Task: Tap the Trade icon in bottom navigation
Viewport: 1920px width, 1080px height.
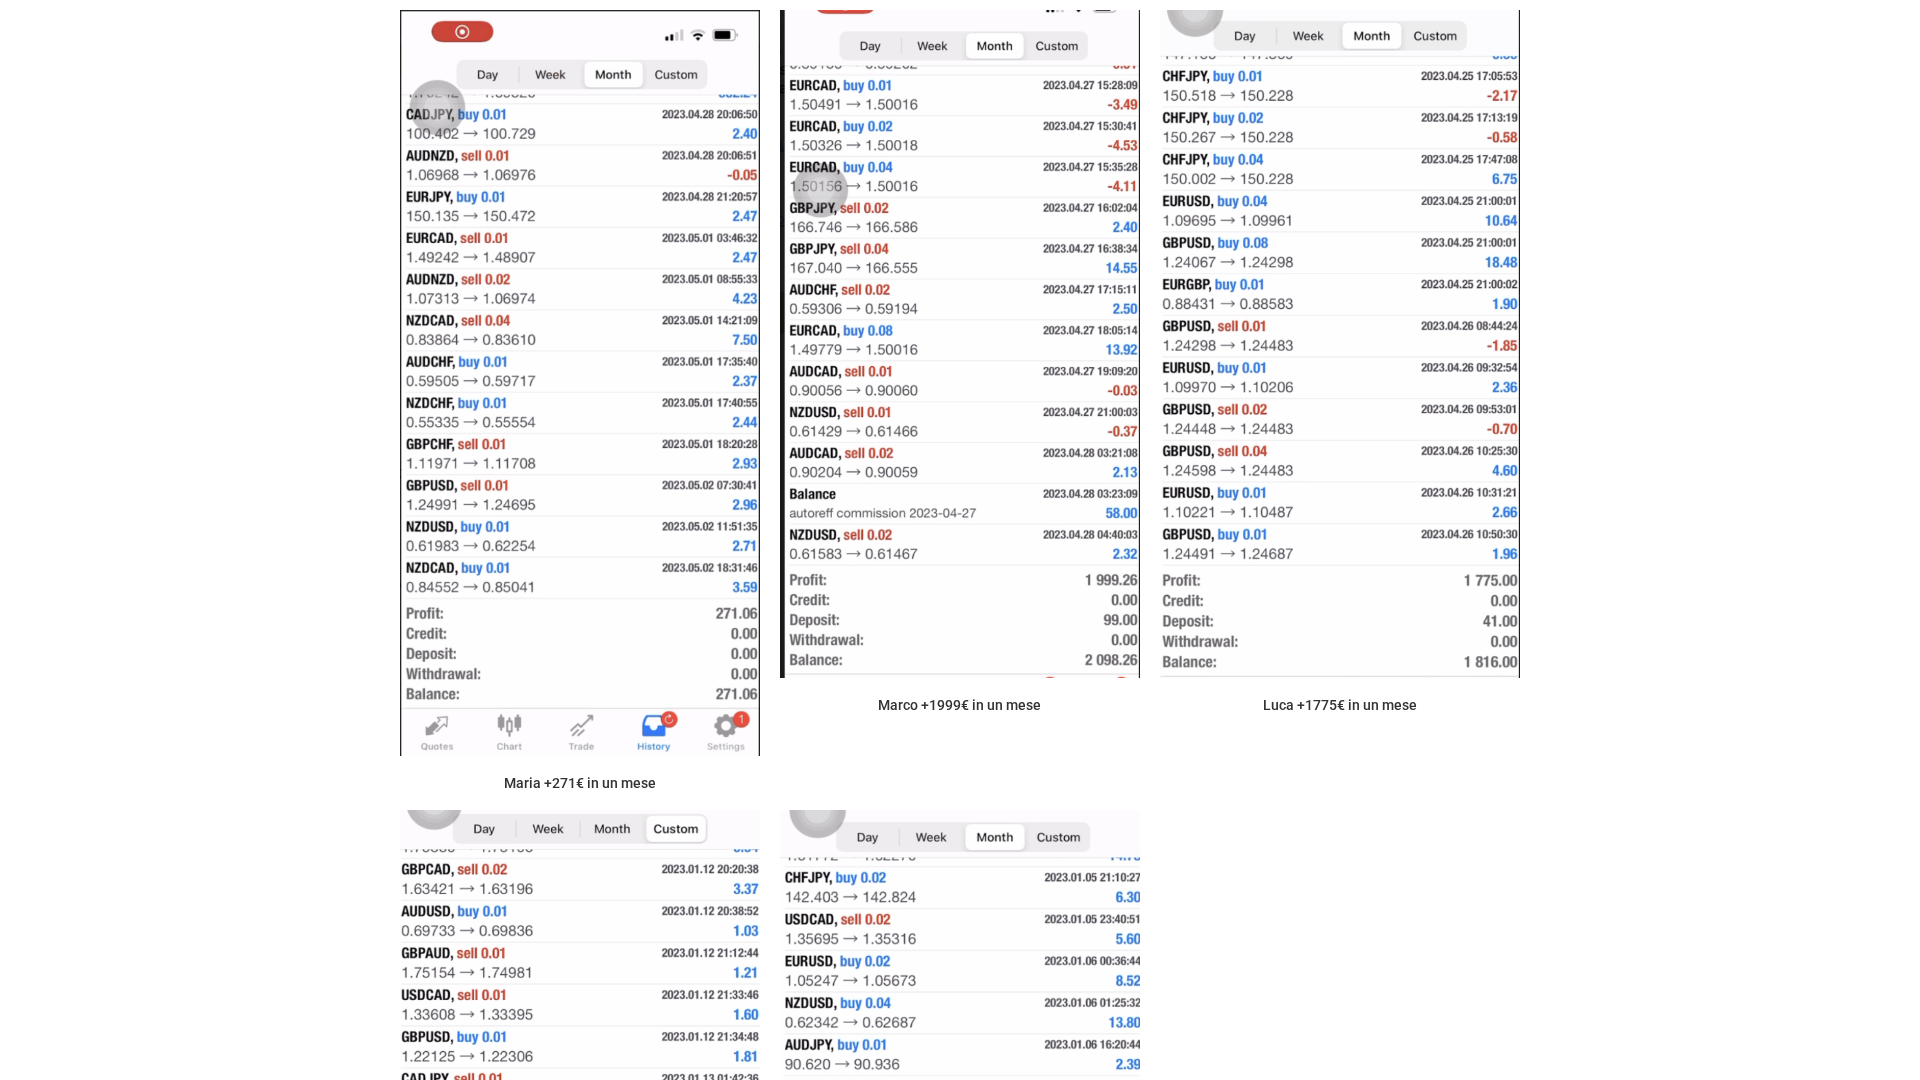Action: pyautogui.click(x=581, y=733)
